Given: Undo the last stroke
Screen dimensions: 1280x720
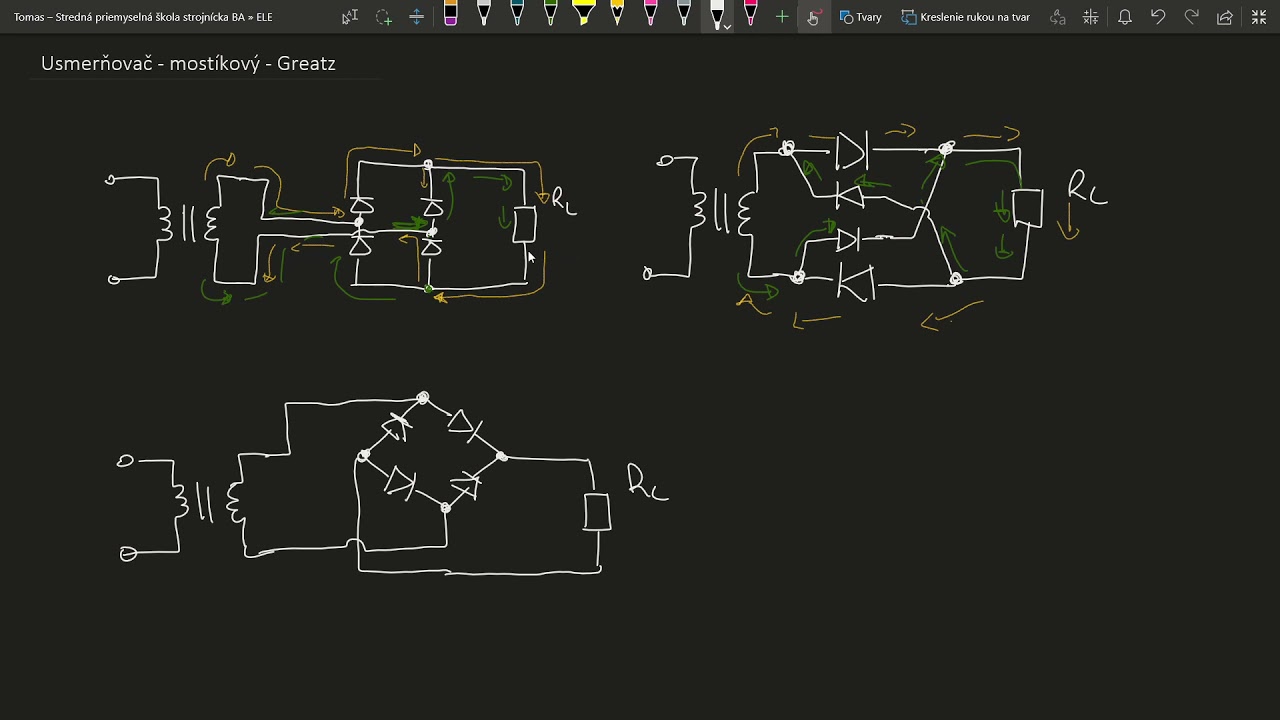Looking at the screenshot, I should pyautogui.click(x=1158, y=17).
